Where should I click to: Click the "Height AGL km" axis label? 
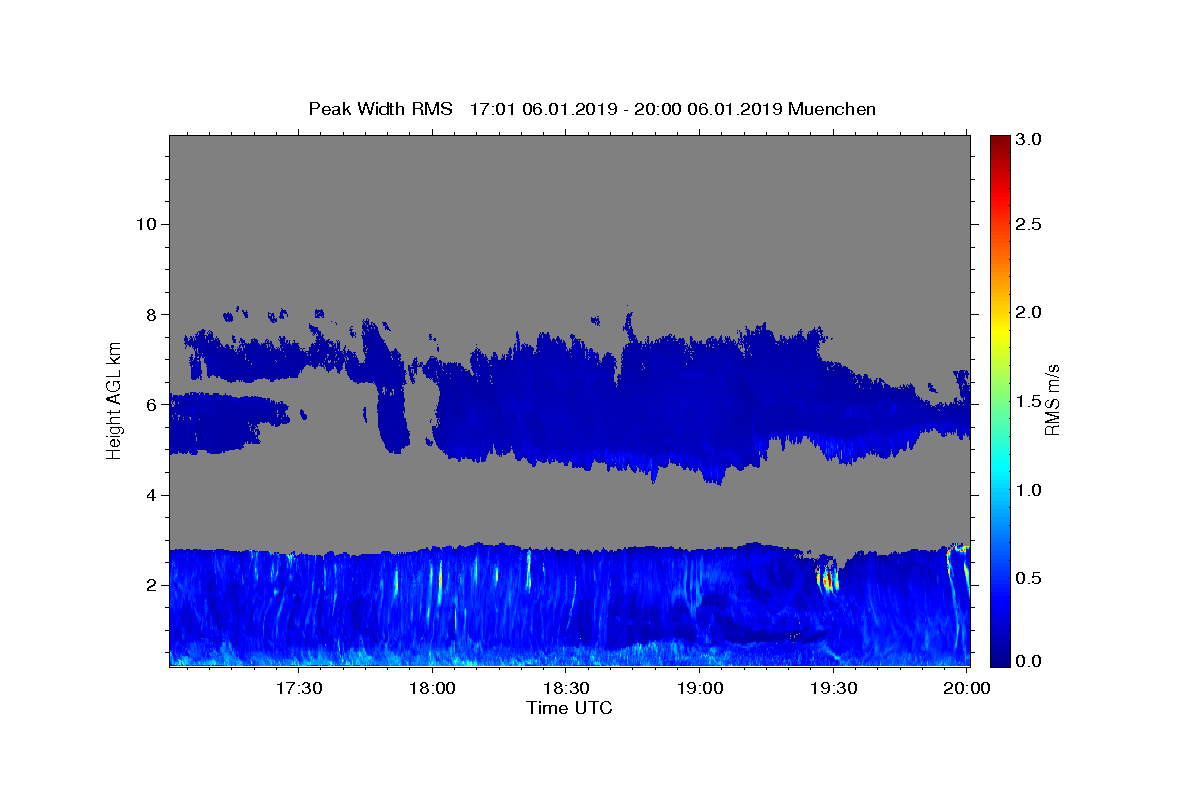point(115,399)
